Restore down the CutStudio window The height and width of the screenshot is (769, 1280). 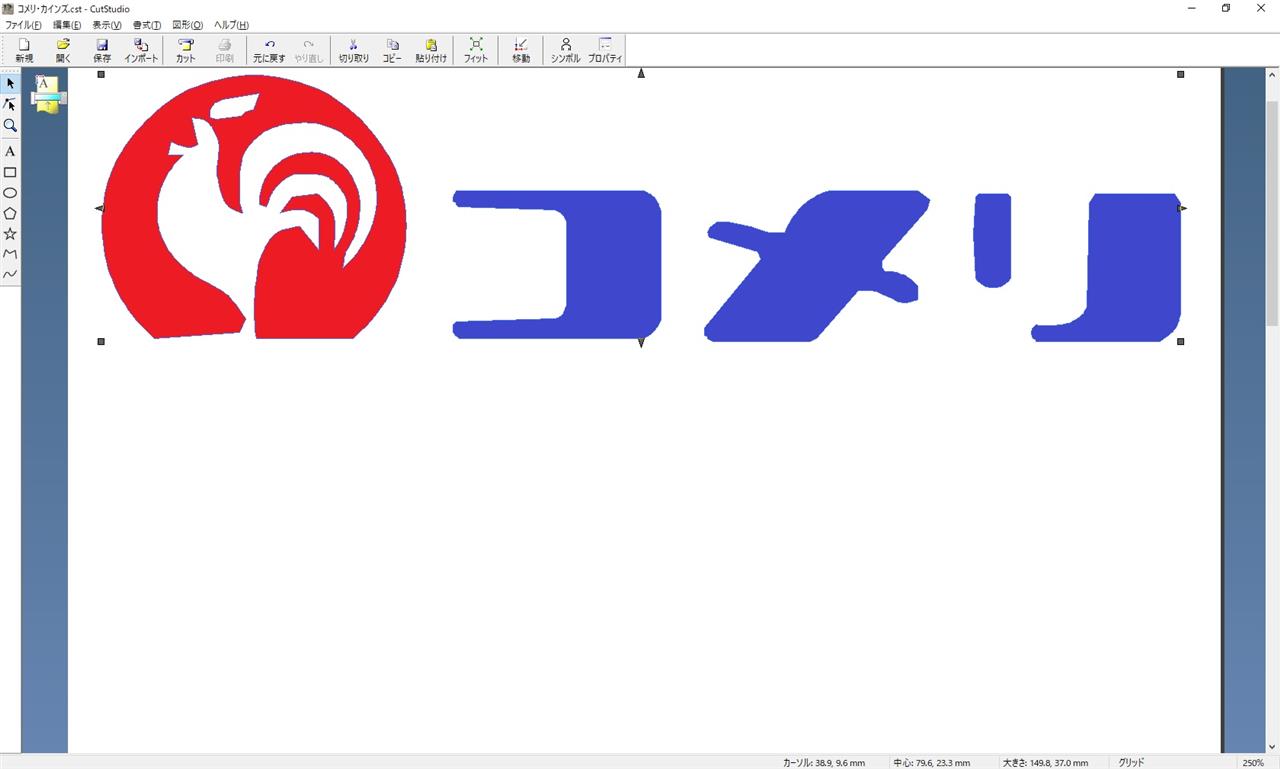[x=1226, y=8]
